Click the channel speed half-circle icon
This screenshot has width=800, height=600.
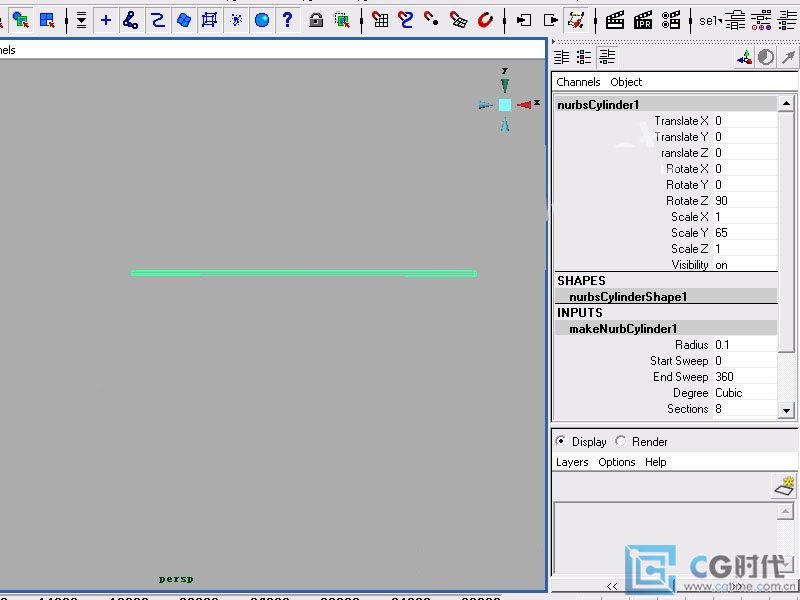[x=766, y=57]
